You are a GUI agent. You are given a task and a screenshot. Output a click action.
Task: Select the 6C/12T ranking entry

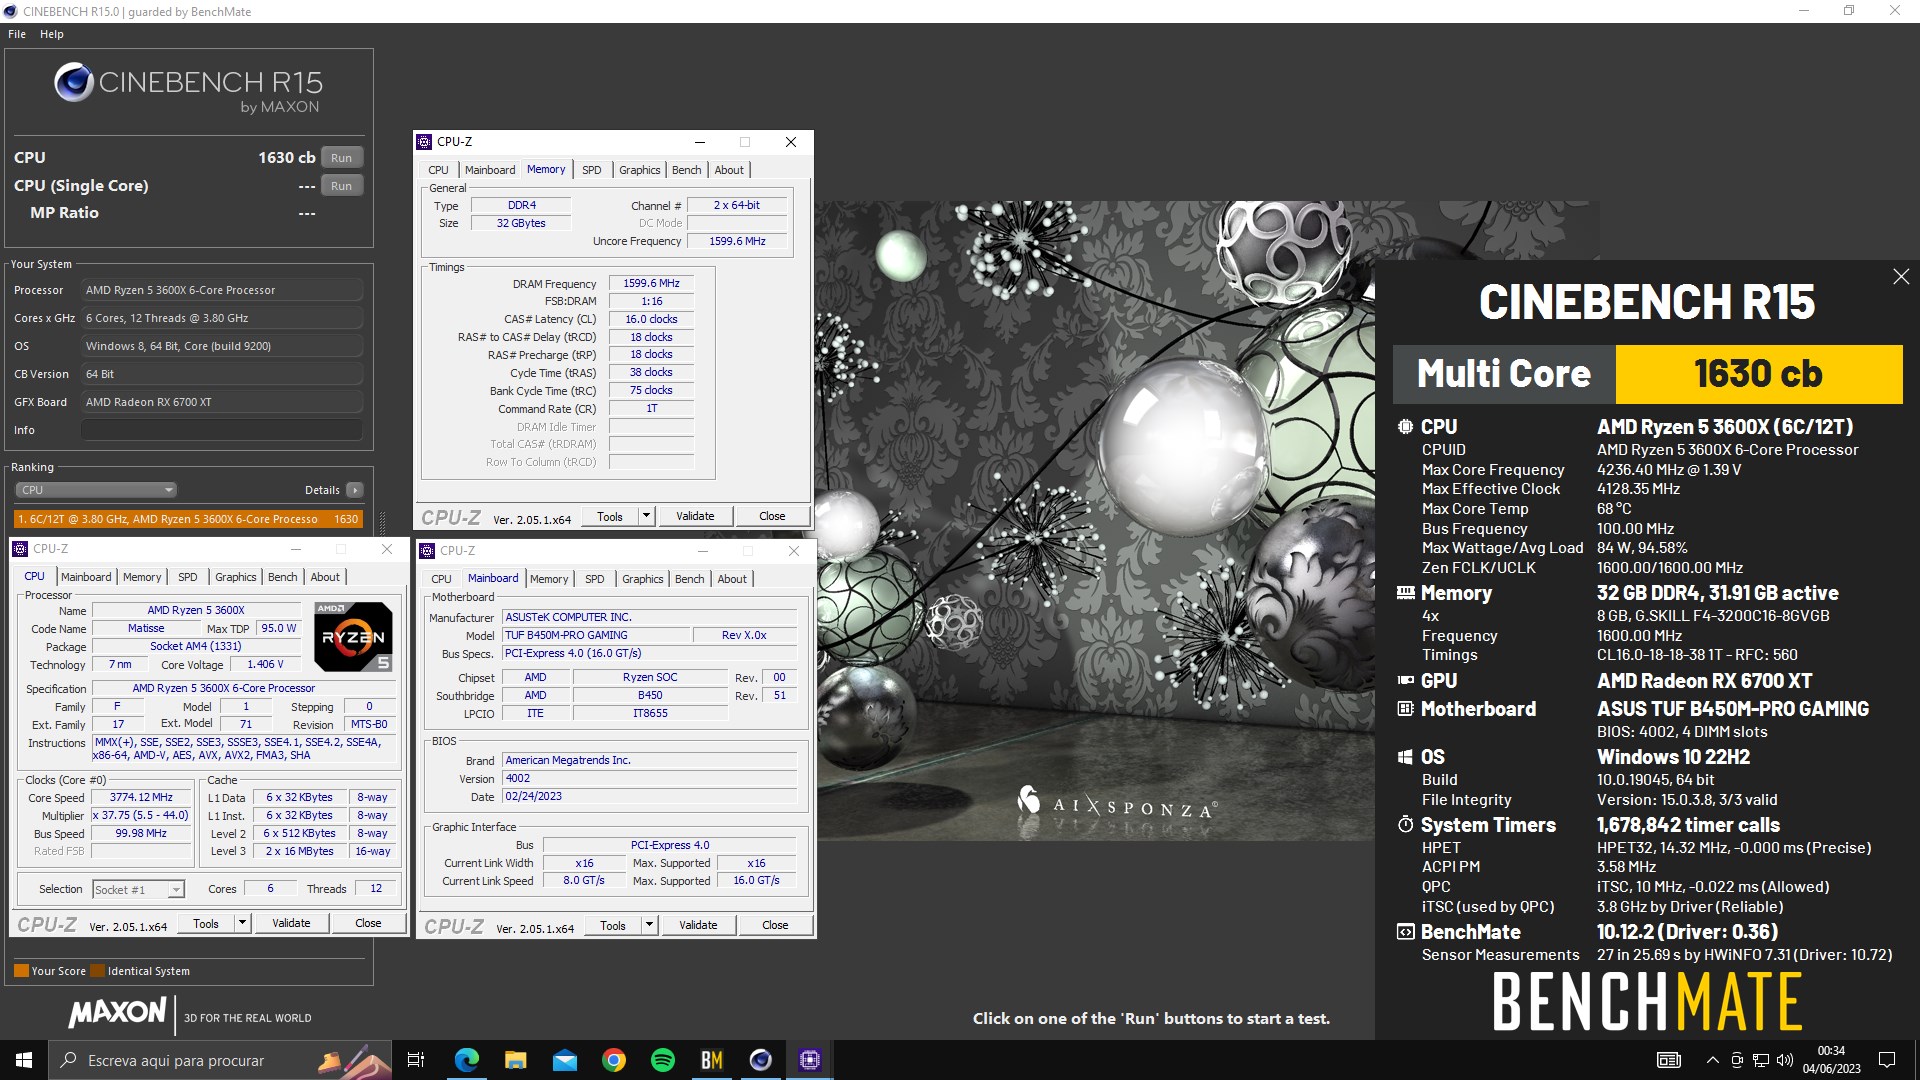click(188, 519)
